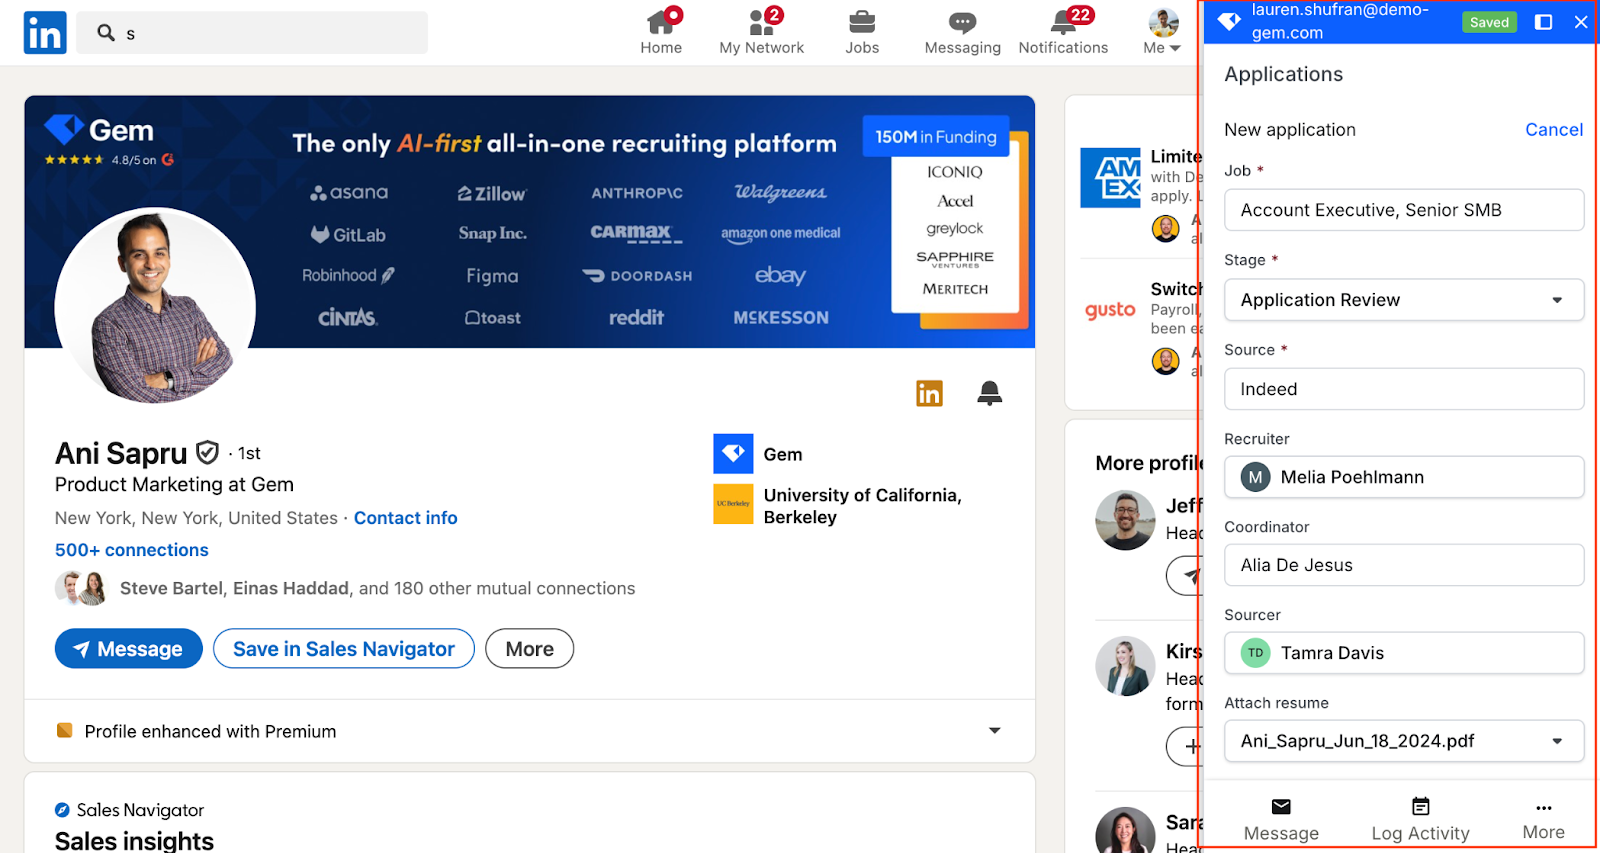Open the More button on profile
This screenshot has height=853, width=1600.
point(530,649)
